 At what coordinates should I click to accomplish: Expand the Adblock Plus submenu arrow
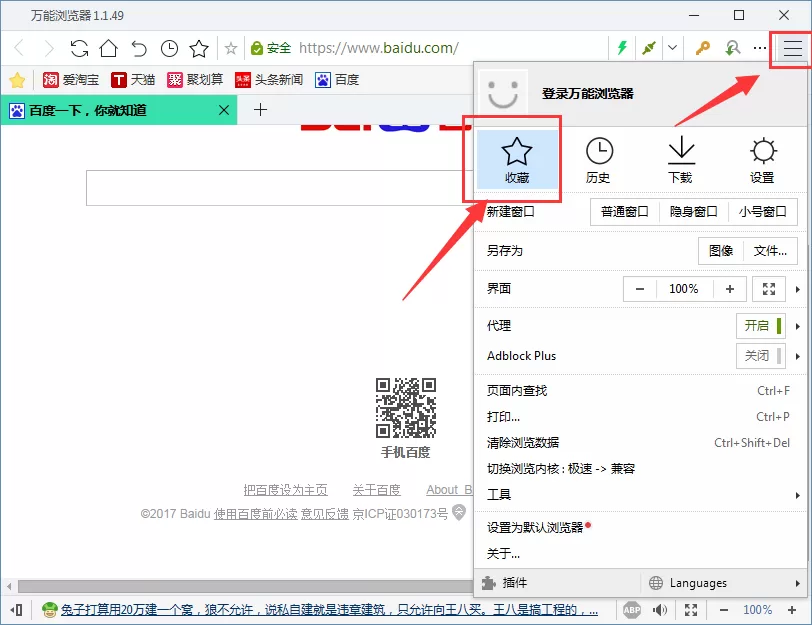tap(798, 356)
